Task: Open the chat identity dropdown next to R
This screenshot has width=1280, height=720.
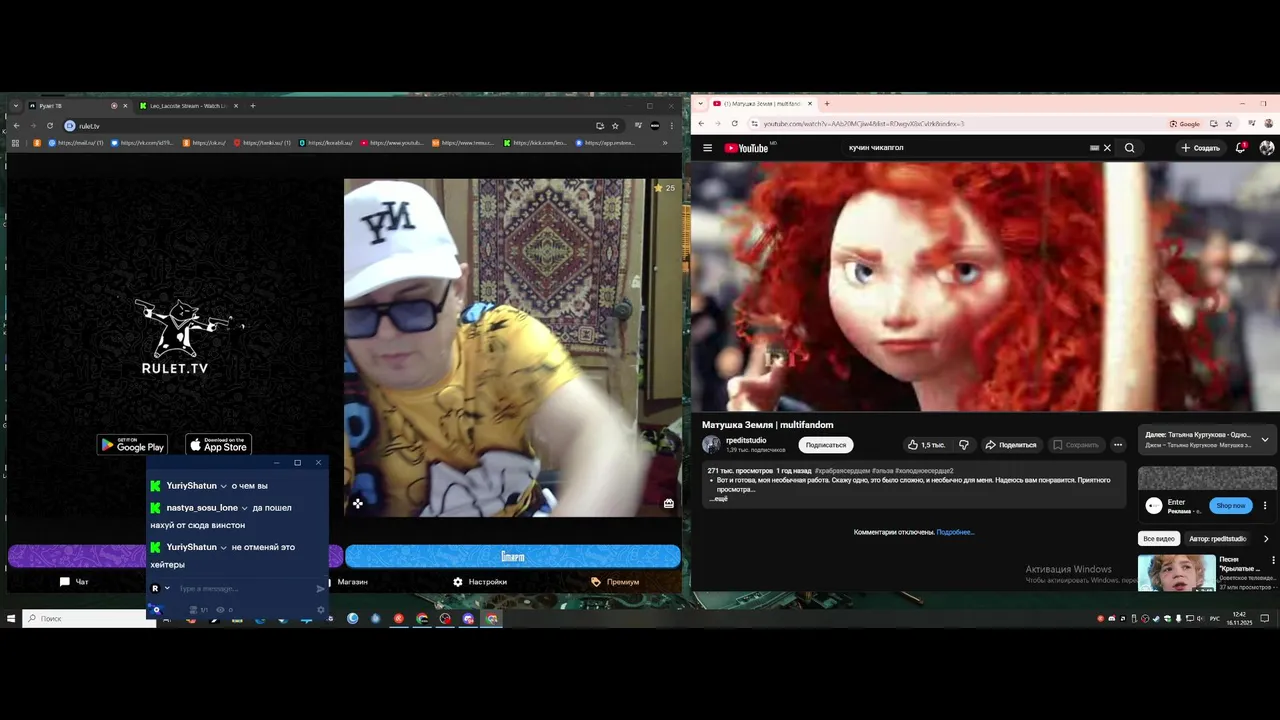Action: tap(167, 589)
